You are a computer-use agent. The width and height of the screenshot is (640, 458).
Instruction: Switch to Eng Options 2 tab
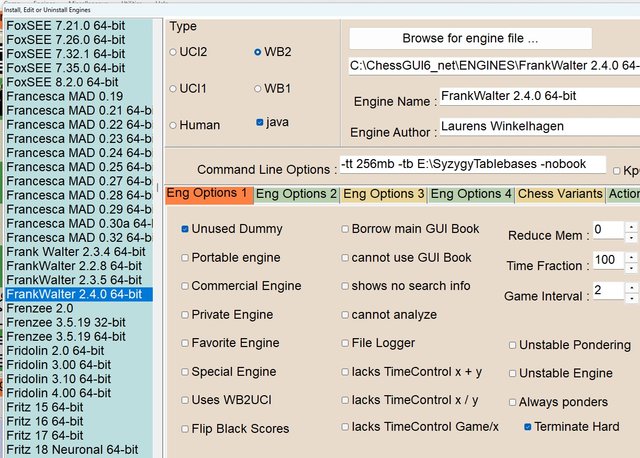(x=296, y=194)
